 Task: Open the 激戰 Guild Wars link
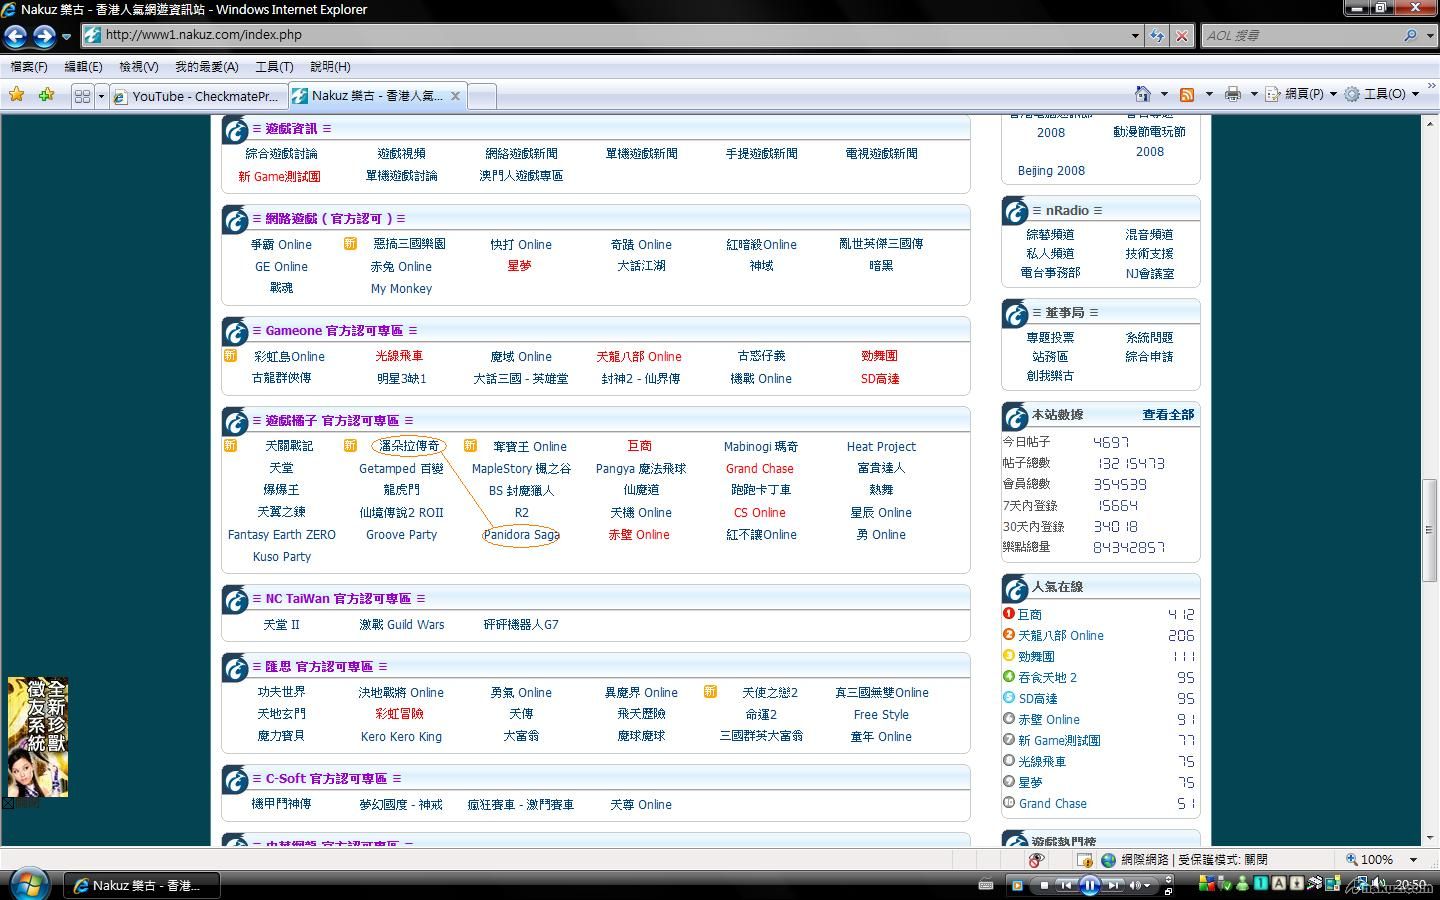402,625
